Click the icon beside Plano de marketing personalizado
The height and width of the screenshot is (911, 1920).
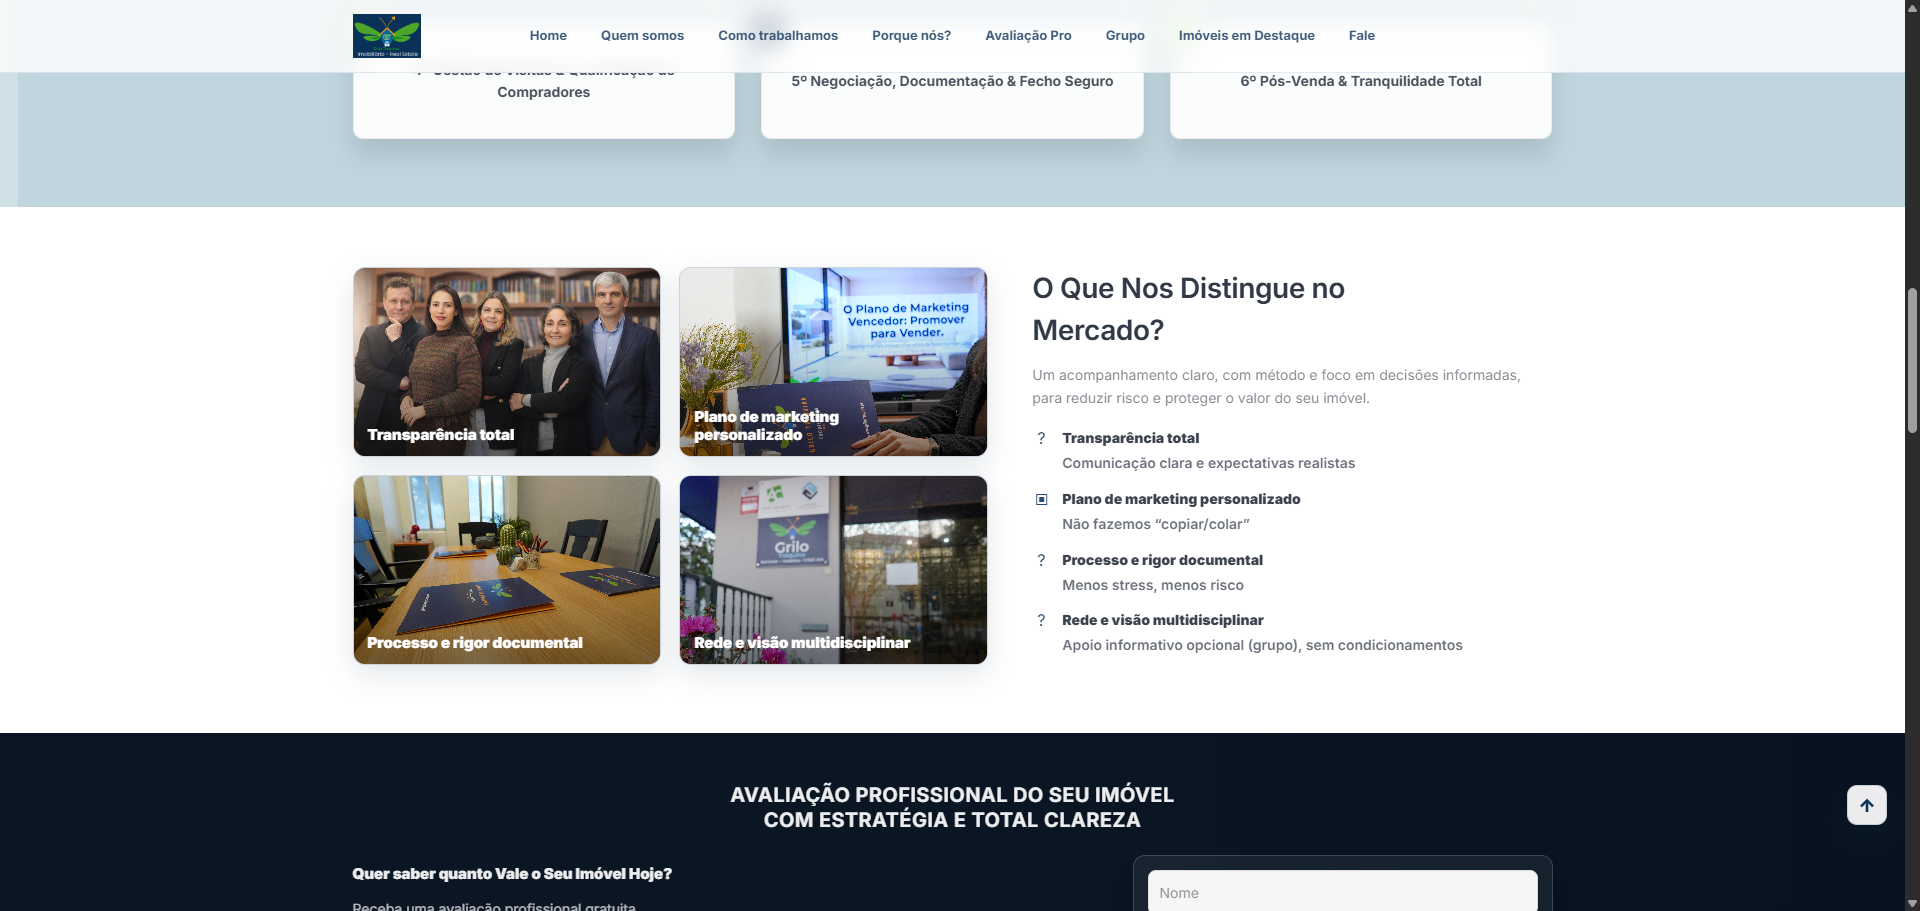(1041, 499)
